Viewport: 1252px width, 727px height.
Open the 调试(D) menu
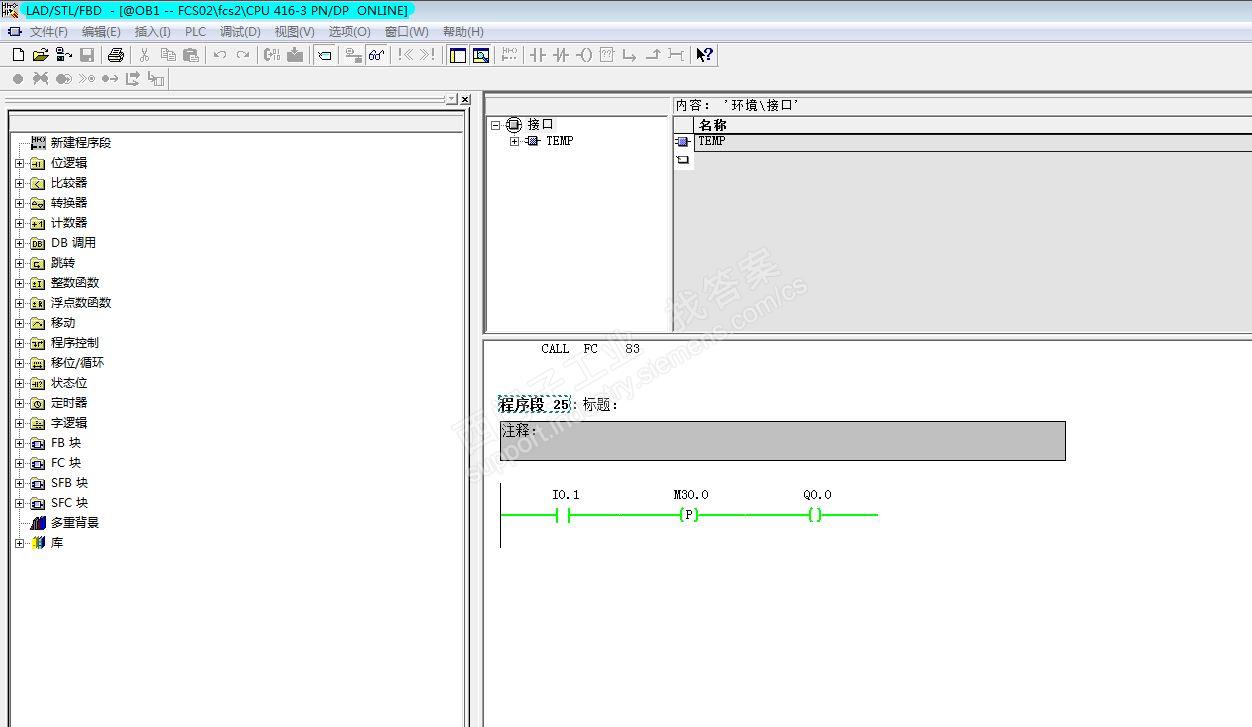coord(240,32)
